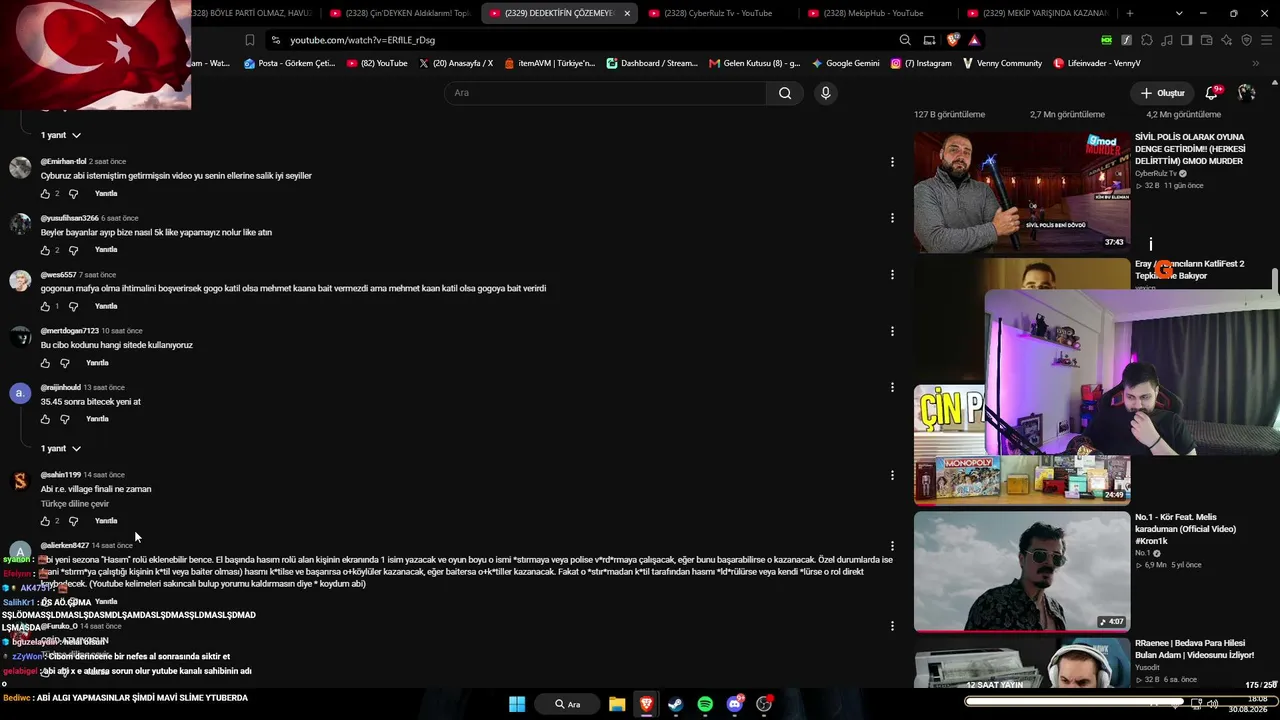Click the address bar URL
The height and width of the screenshot is (720, 1280).
pos(362,40)
